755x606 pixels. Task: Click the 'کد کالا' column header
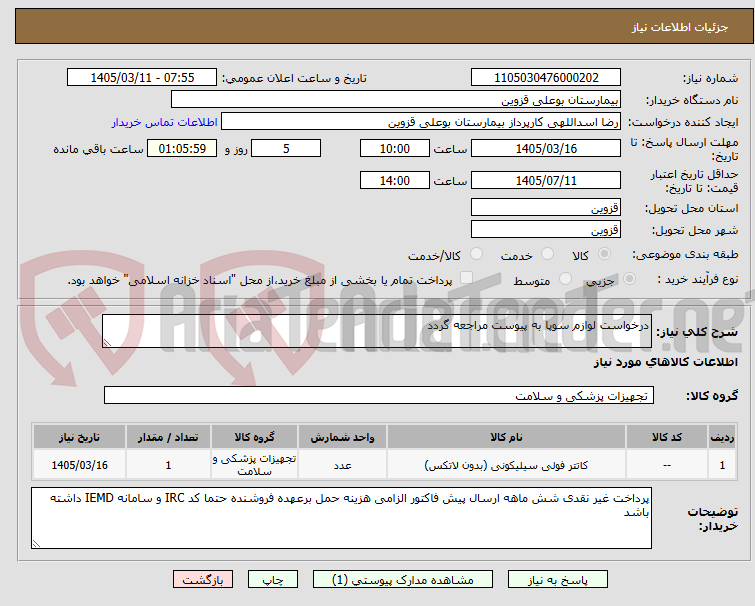[666, 437]
